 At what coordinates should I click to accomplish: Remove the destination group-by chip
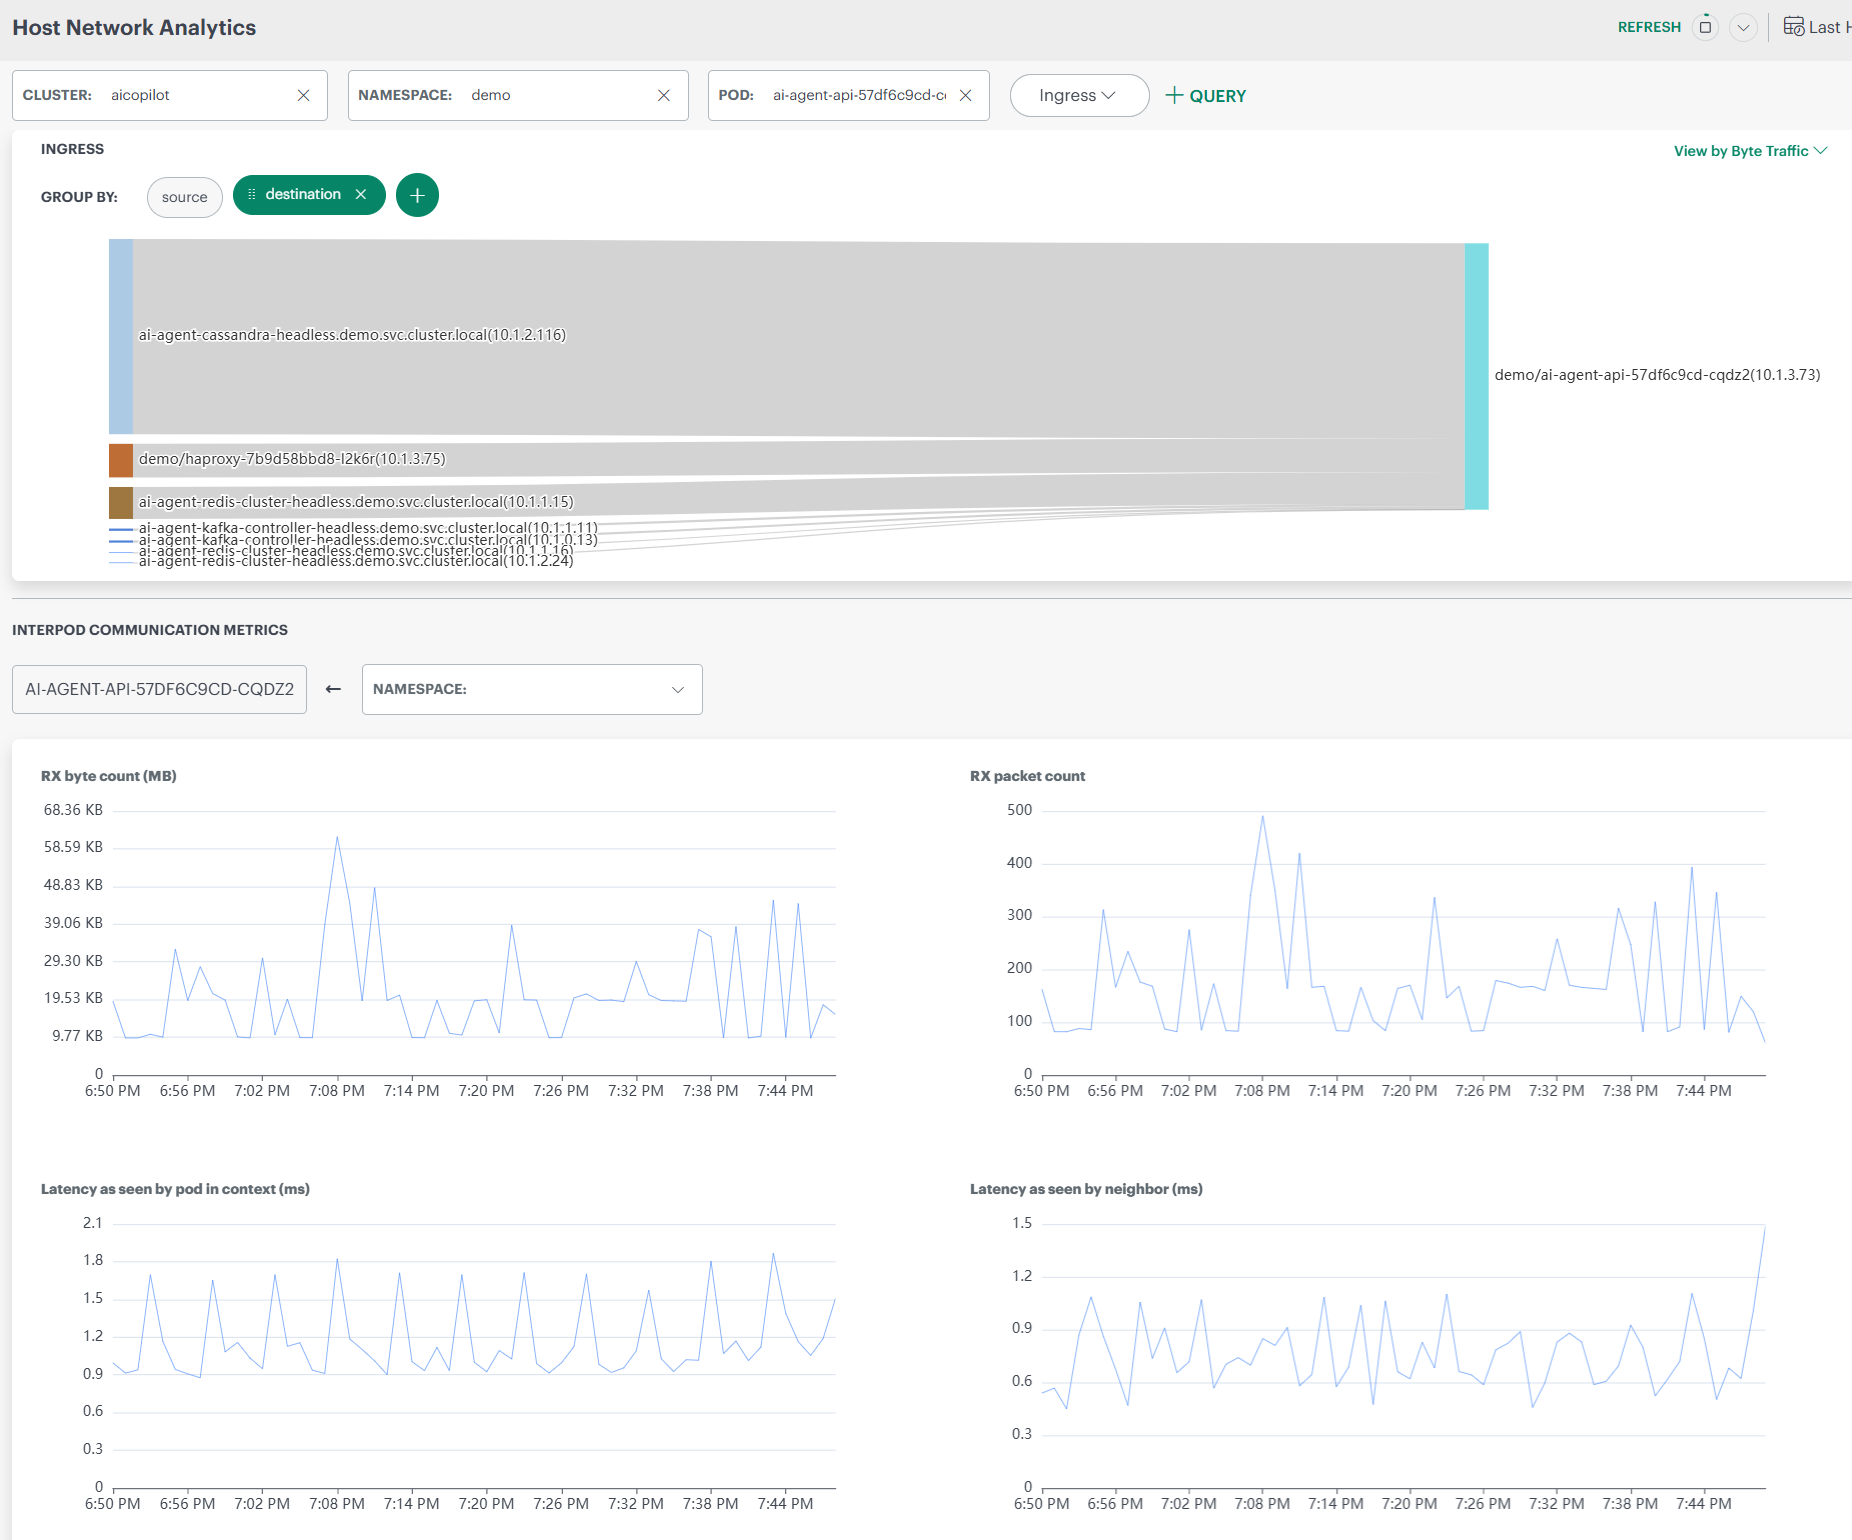point(361,195)
